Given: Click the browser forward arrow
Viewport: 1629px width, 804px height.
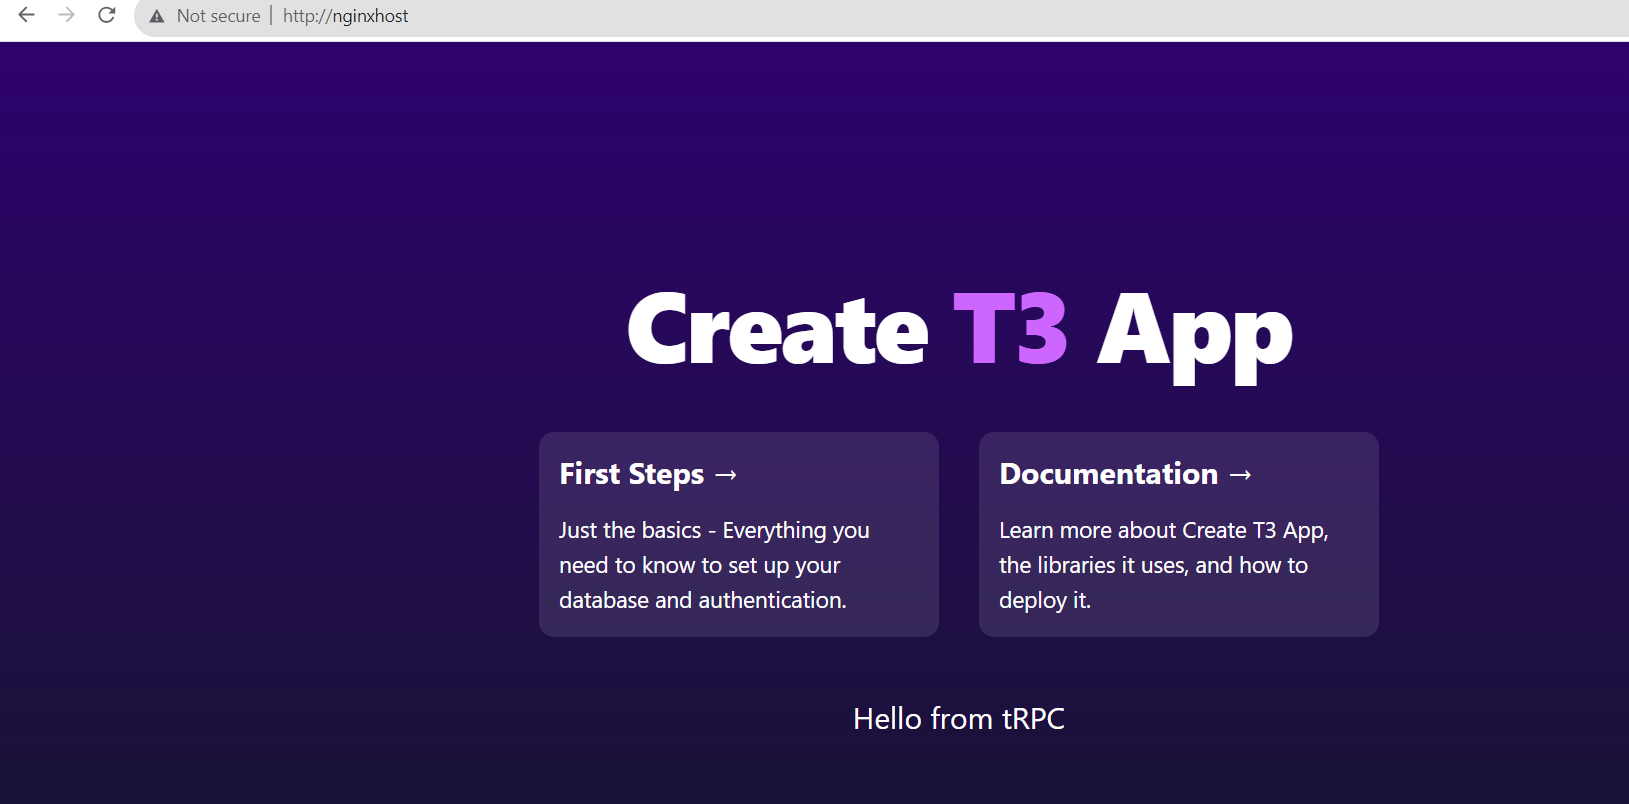Looking at the screenshot, I should 66,15.
